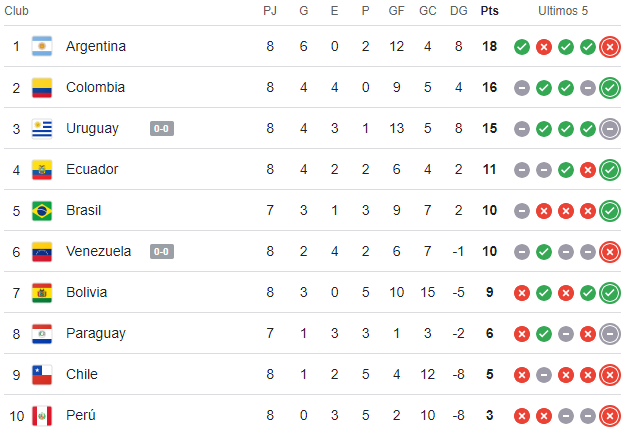Click Uruguay's circled latest draw icon
This screenshot has height=441, width=633.
click(610, 128)
